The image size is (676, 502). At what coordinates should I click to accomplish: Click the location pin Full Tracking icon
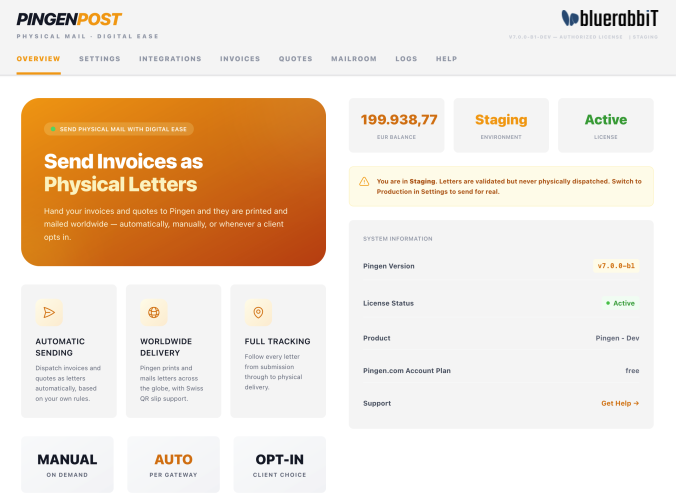258,312
